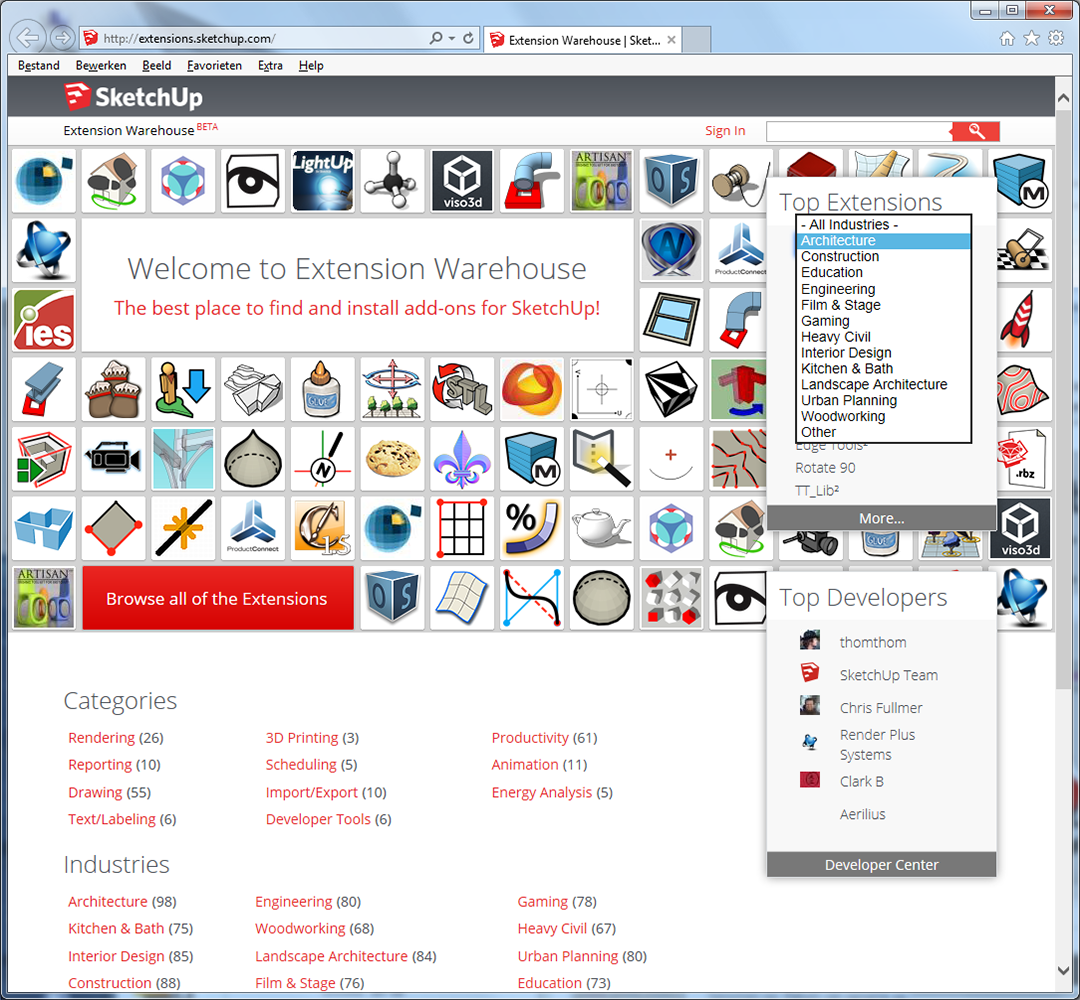The width and height of the screenshot is (1080, 1000).
Task: Open the cookie extension tile
Action: 392,459
